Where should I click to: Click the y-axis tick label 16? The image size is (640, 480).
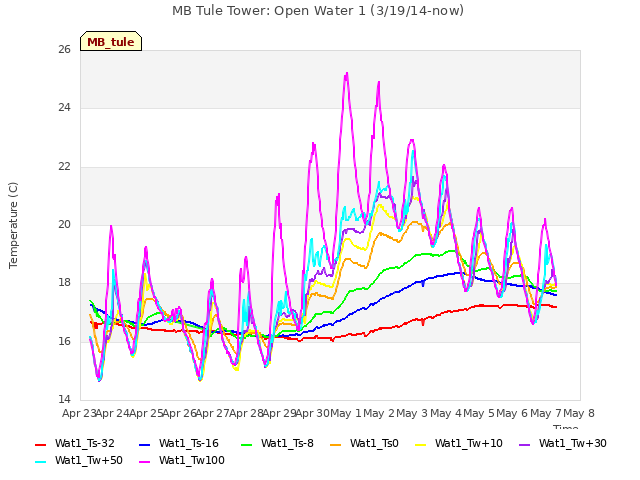[x=64, y=341]
